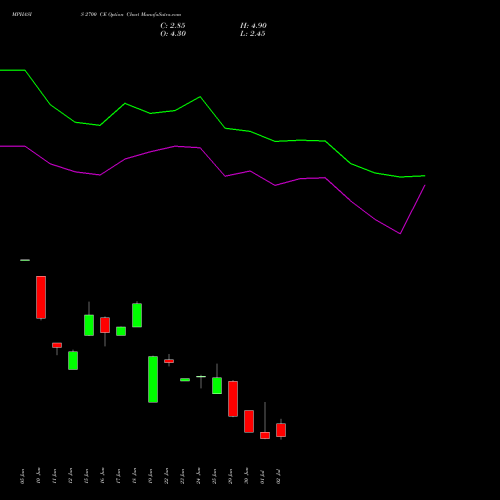This screenshot has height=500, width=500.
Task: Select the 02 Jul date axis label
Action: pos(278,477)
